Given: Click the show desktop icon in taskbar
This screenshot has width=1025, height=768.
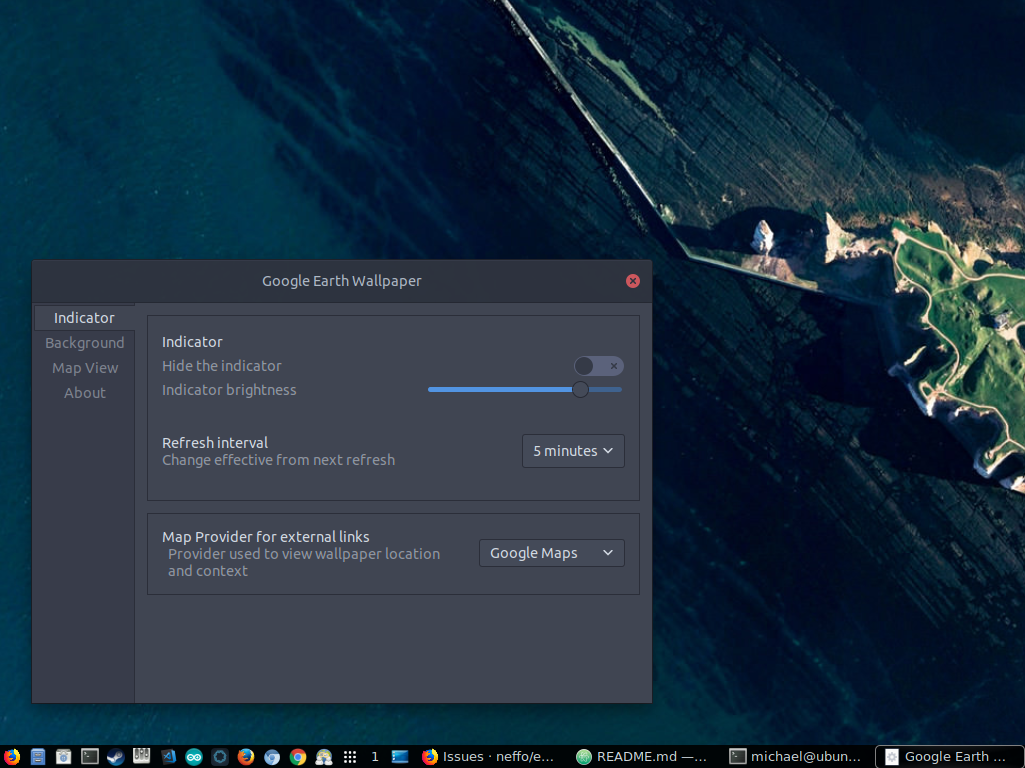Looking at the screenshot, I should [x=400, y=757].
